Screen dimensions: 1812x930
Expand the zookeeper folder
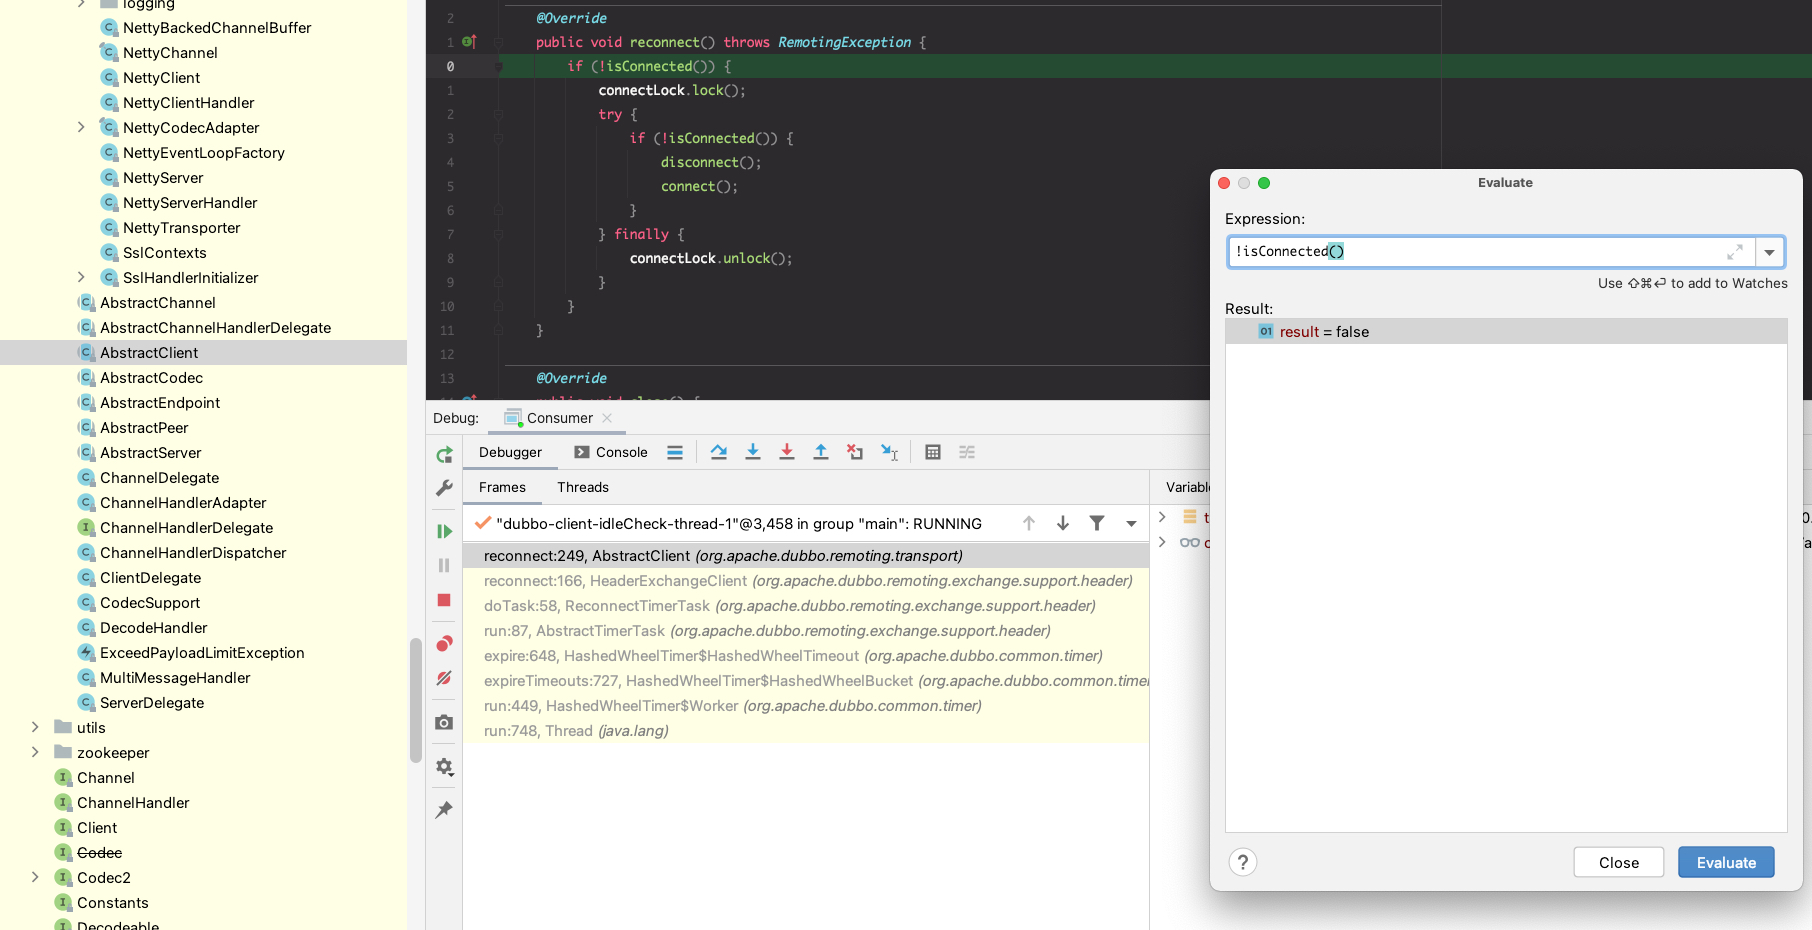pyautogui.click(x=36, y=752)
